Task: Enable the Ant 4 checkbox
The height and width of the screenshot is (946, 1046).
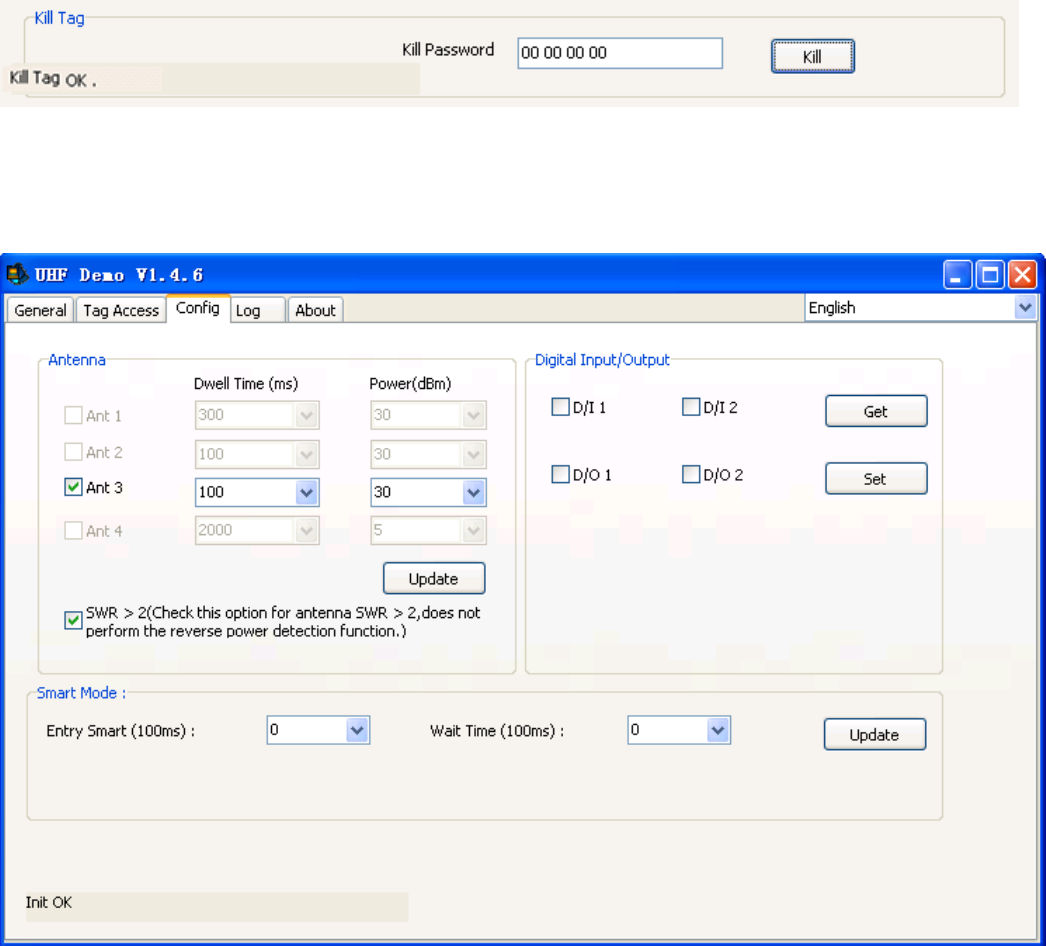Action: (73, 531)
